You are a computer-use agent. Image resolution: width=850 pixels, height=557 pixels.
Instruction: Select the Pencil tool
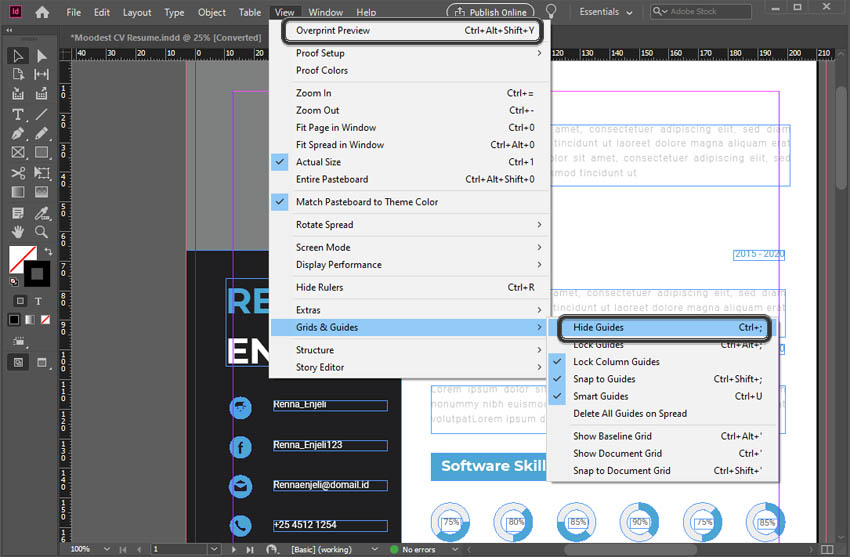pyautogui.click(x=42, y=133)
